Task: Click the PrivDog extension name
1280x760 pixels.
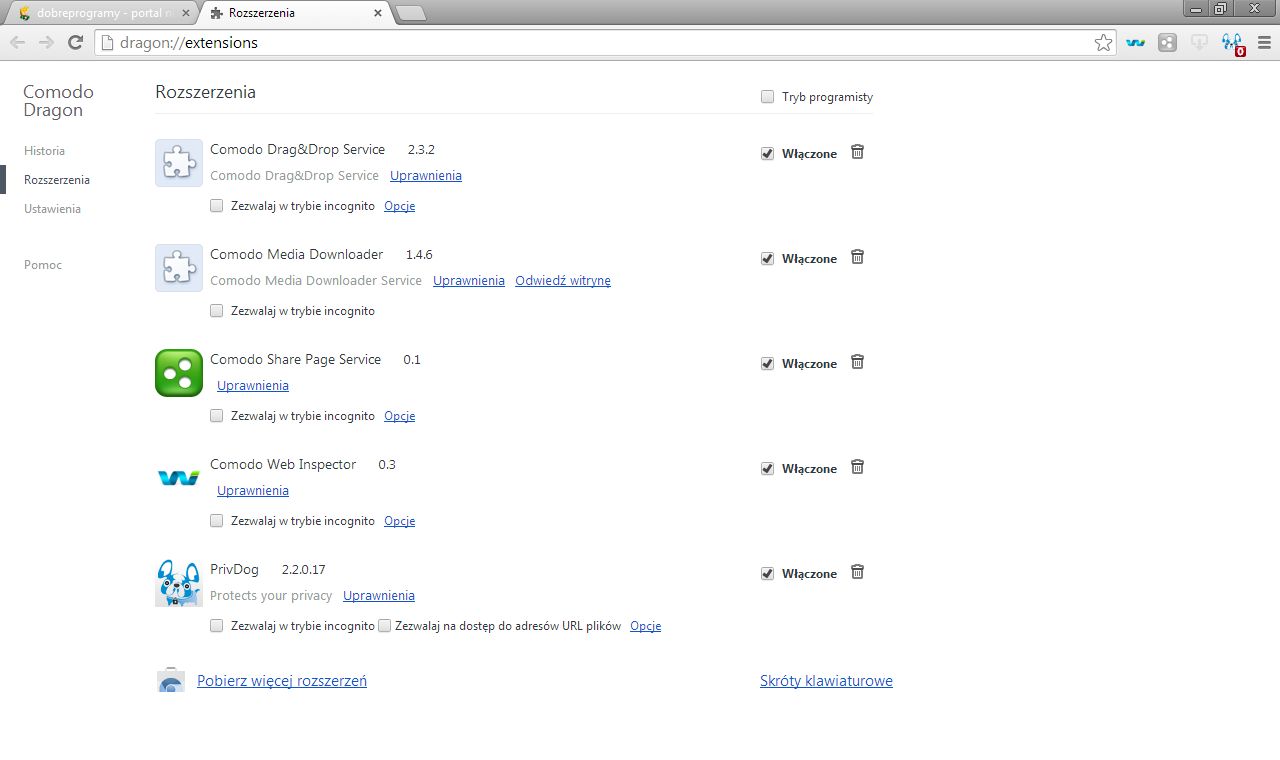Action: coord(234,570)
